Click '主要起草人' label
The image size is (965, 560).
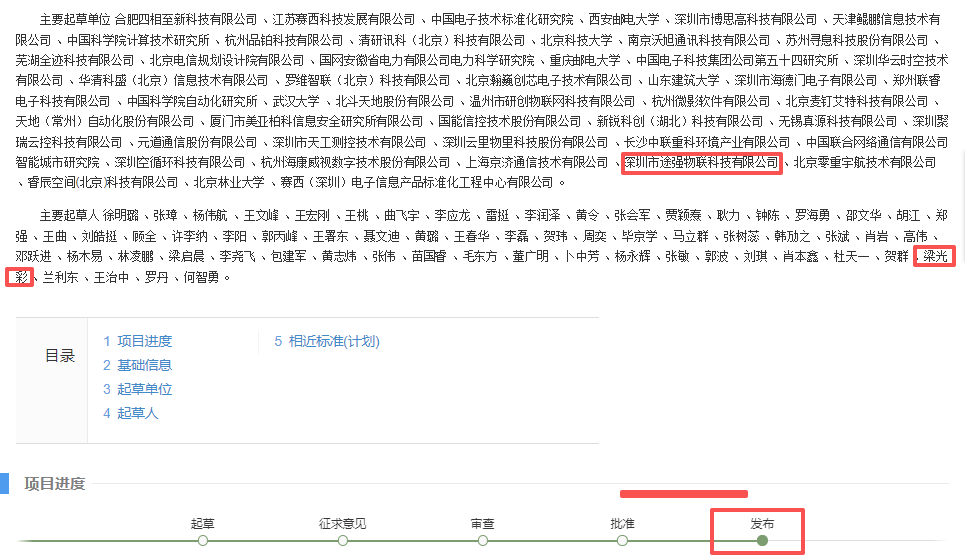(x=69, y=215)
